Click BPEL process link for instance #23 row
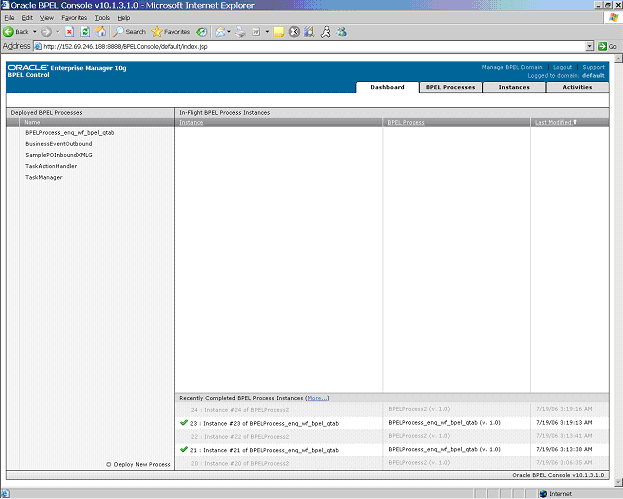This screenshot has height=499, width=623. pyautogui.click(x=444, y=422)
